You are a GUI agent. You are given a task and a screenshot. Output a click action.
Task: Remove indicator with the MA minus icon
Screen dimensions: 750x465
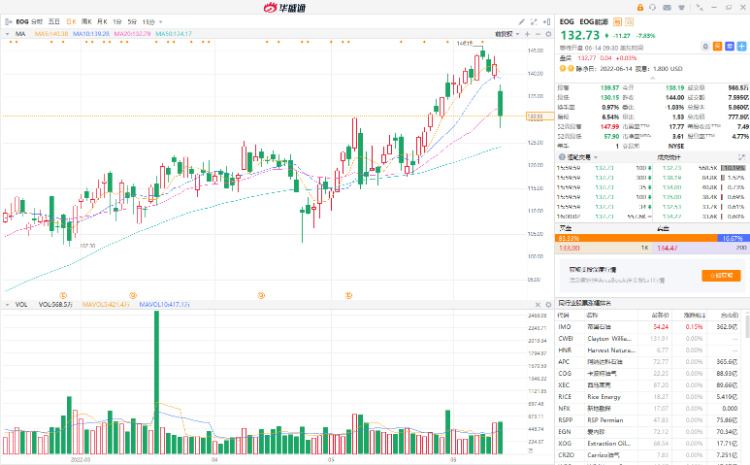pos(538,34)
